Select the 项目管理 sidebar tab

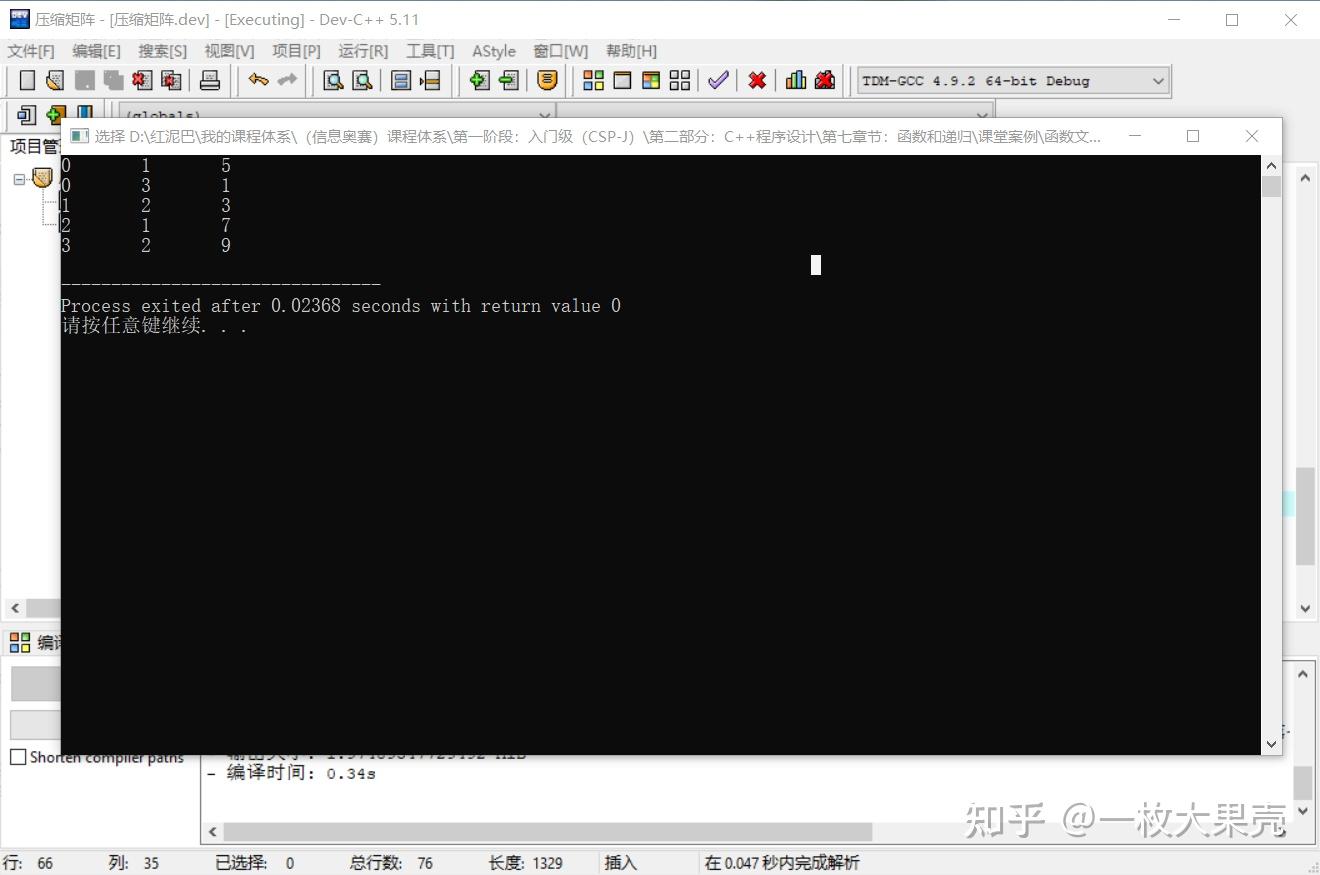(35, 146)
